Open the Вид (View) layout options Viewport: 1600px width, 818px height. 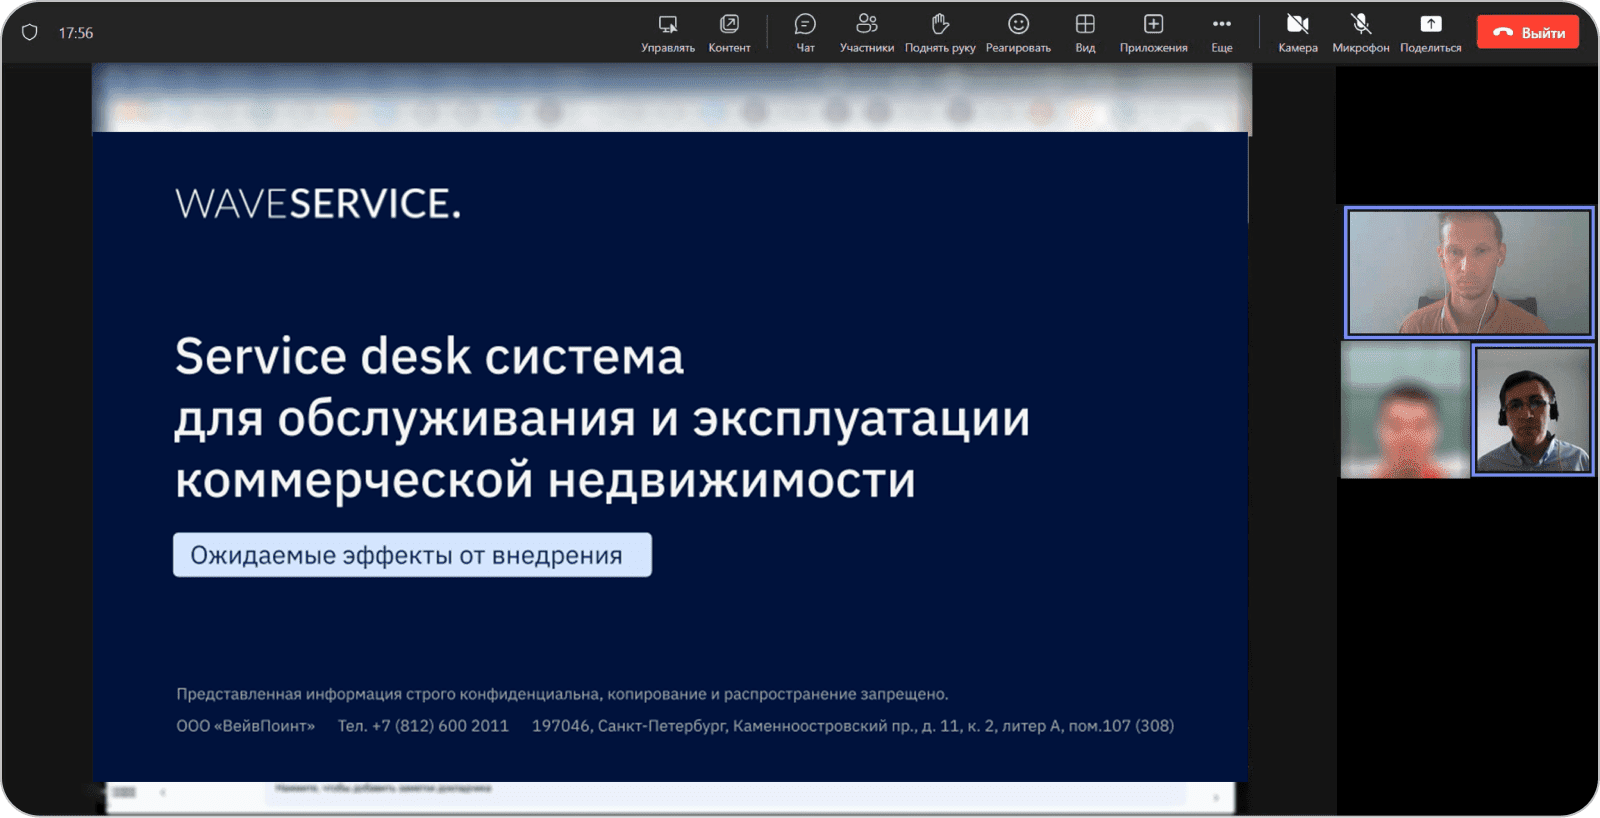(x=1085, y=32)
